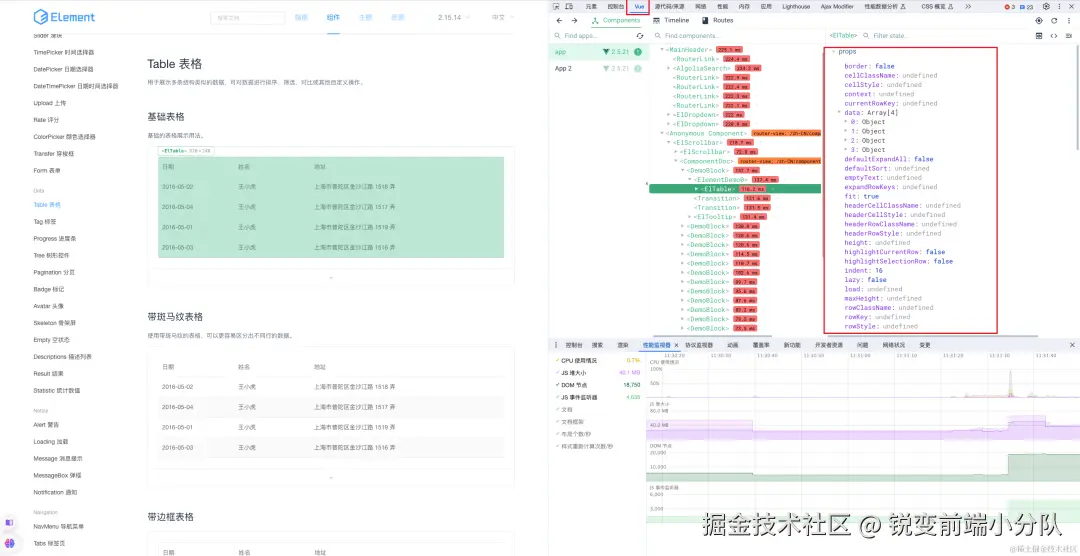Show more DevTools tabs with the chevron
Screen dimensions: 1080x556
pyautogui.click(x=968, y=6)
